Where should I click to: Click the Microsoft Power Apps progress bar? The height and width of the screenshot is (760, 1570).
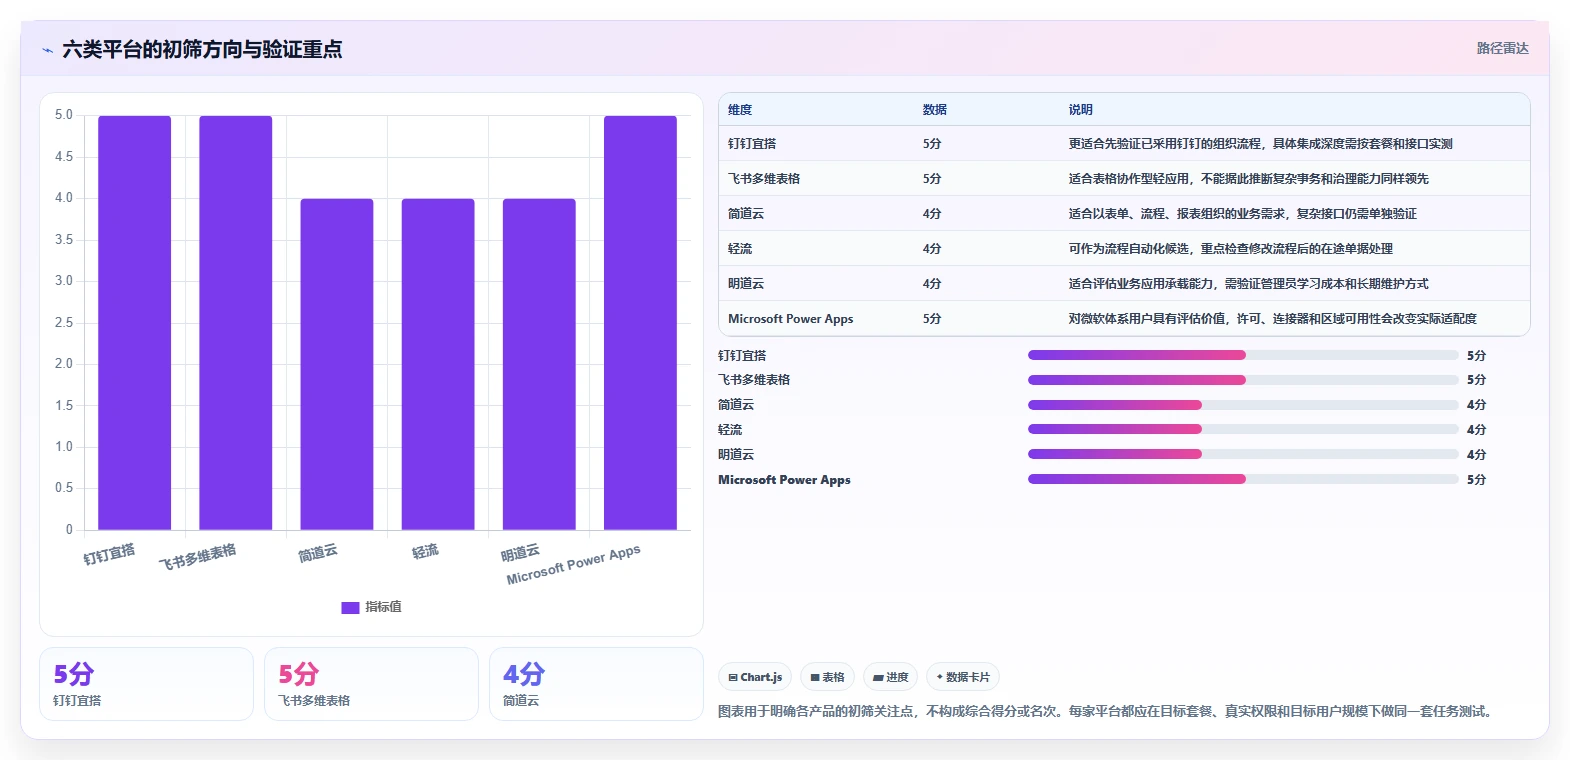pos(1243,479)
